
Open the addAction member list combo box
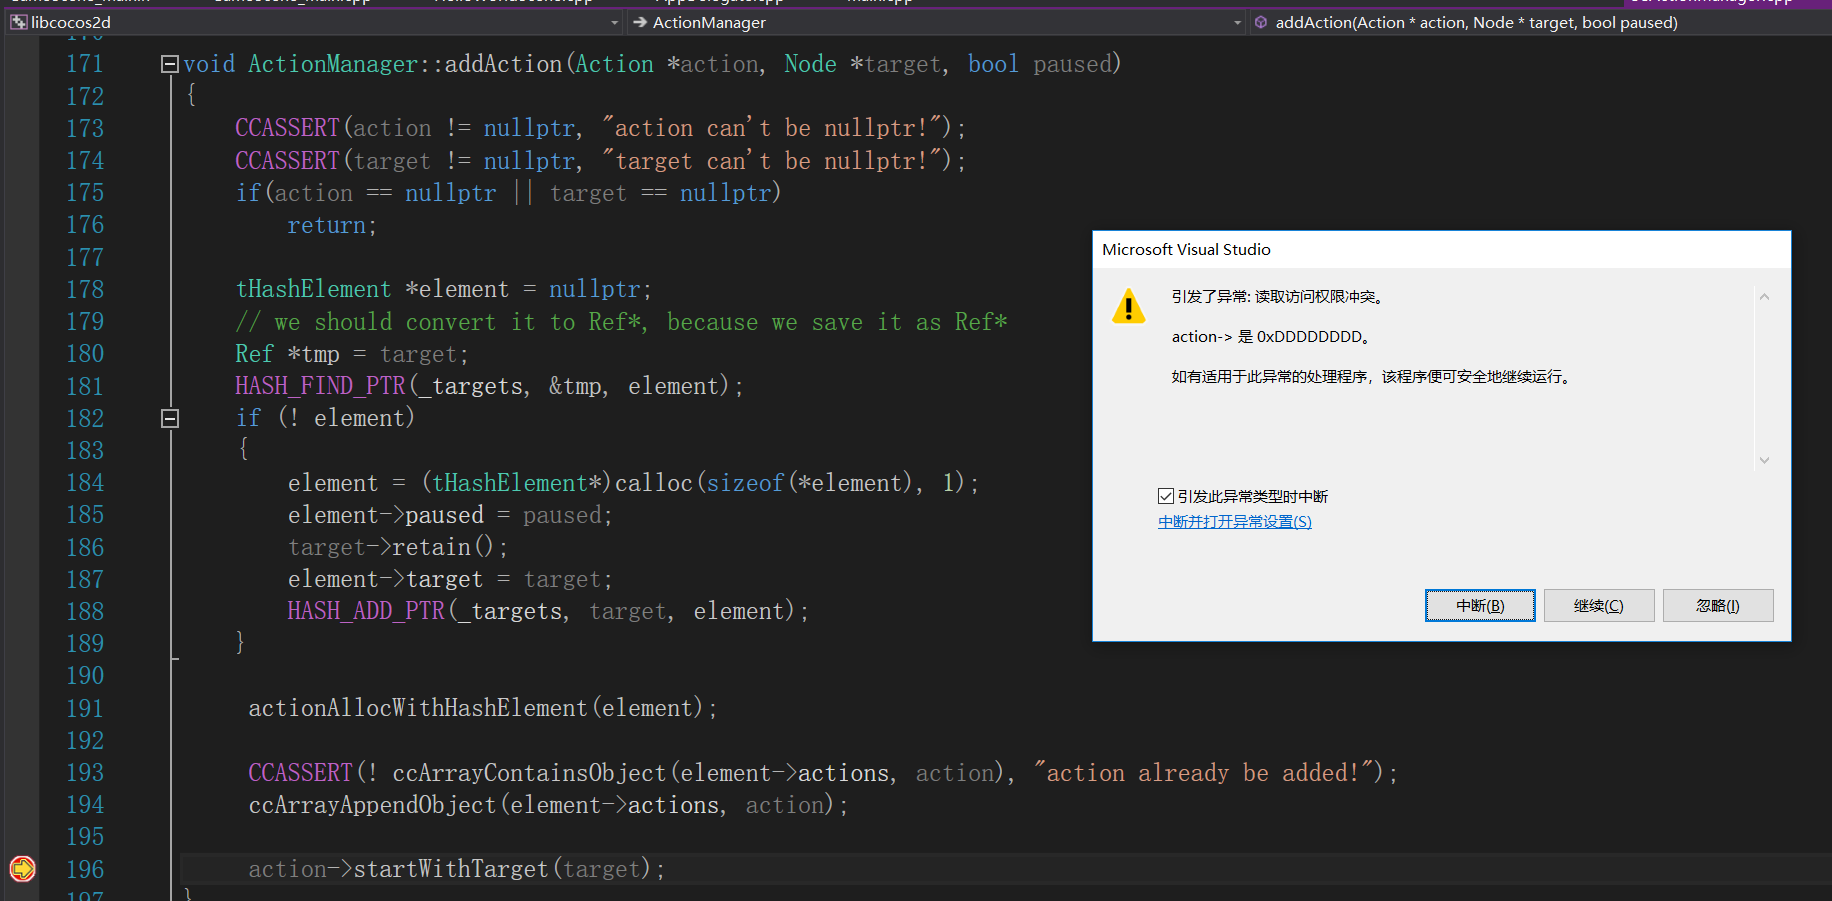[1540, 22]
